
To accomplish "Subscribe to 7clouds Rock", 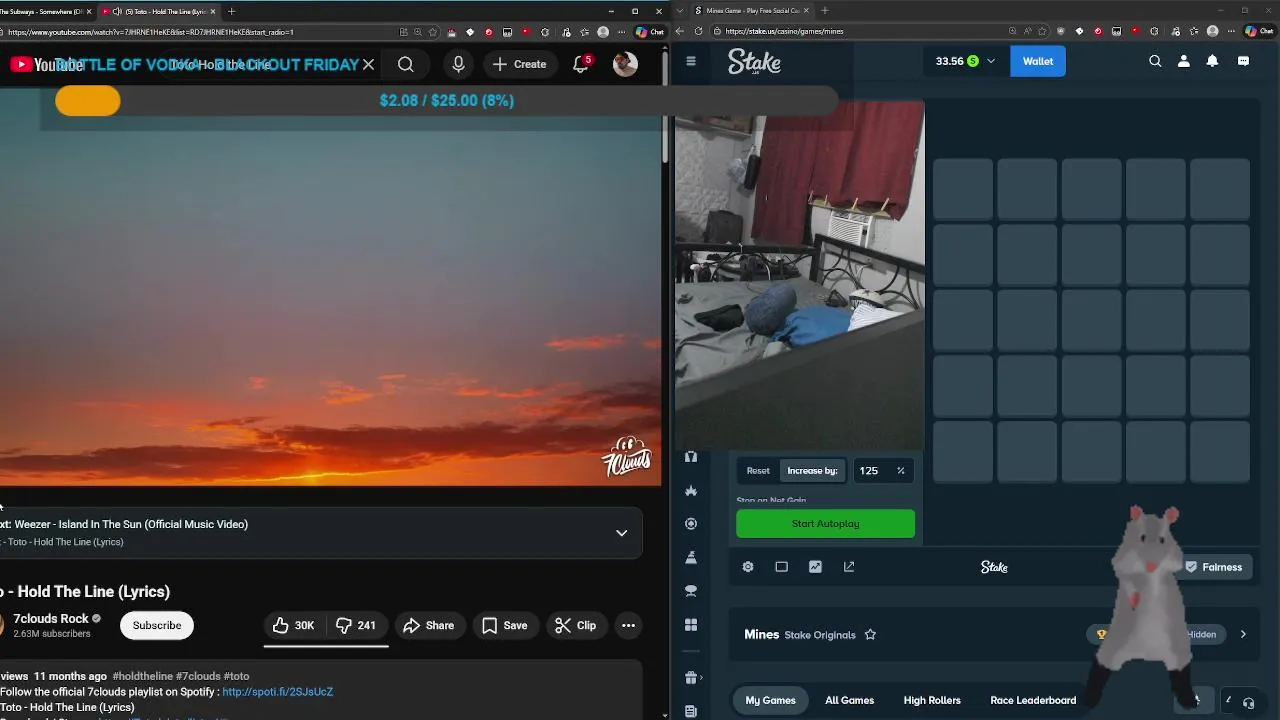I will click(157, 625).
